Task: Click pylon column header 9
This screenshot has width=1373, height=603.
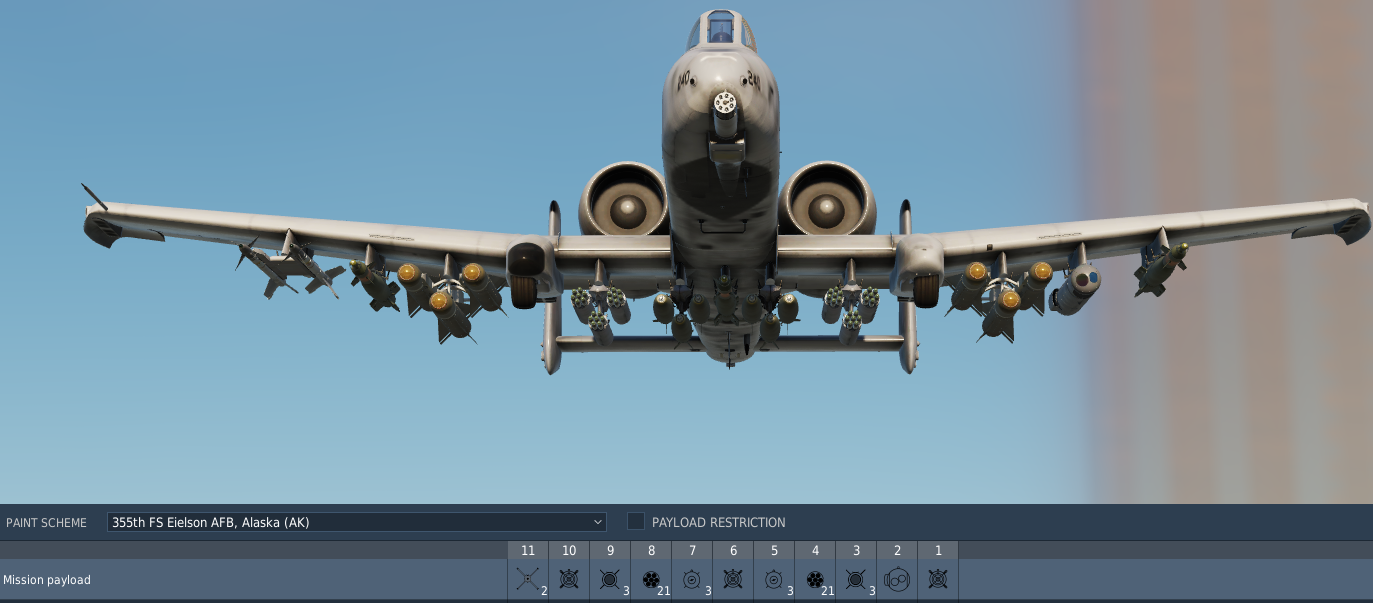Action: [610, 550]
